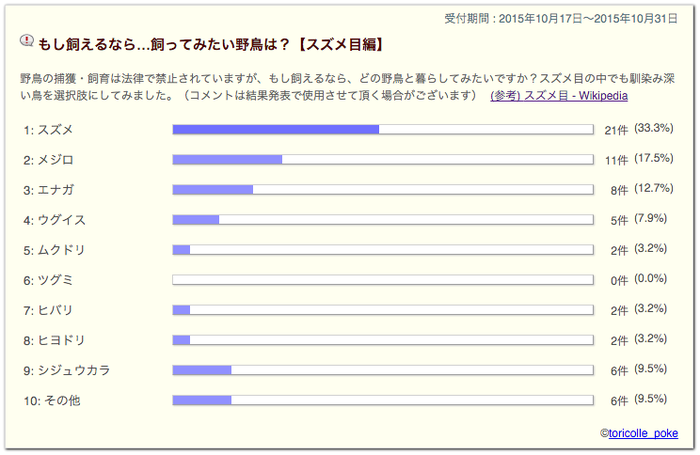Image resolution: width=700 pixels, height=455 pixels.
Task: Click the エナガ result bar
Action: [383, 190]
